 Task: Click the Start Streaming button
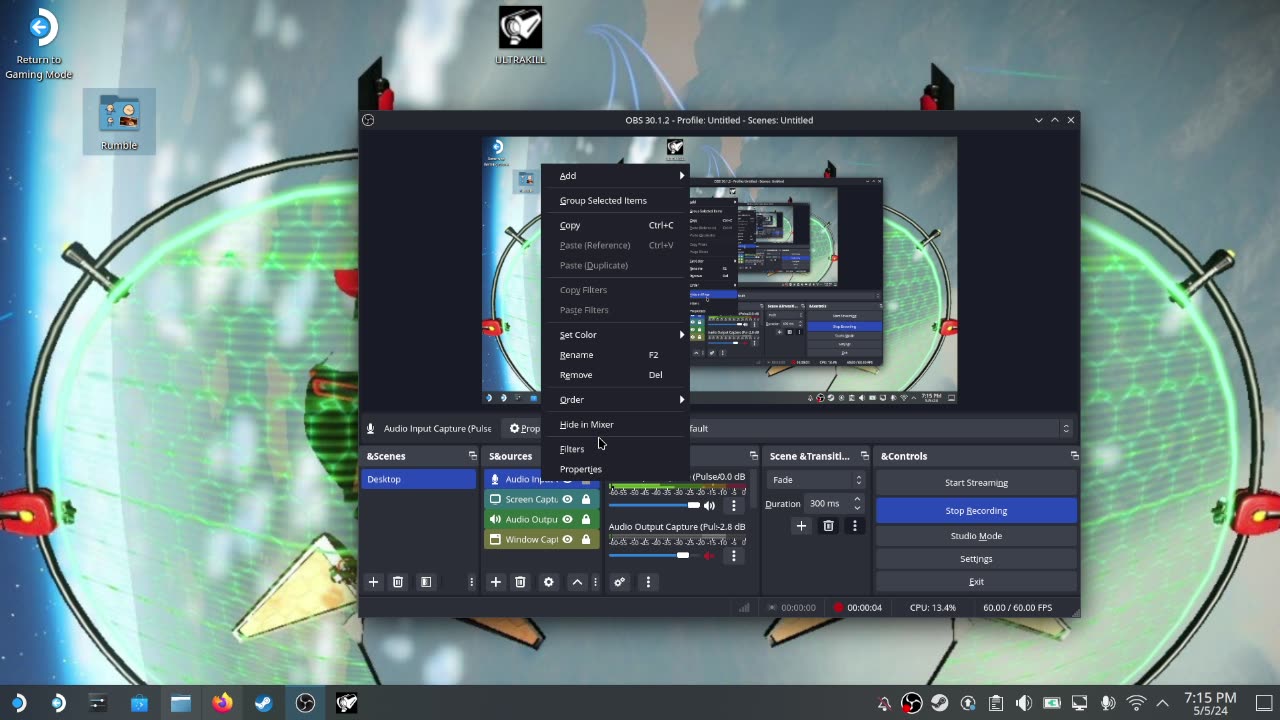(x=976, y=483)
